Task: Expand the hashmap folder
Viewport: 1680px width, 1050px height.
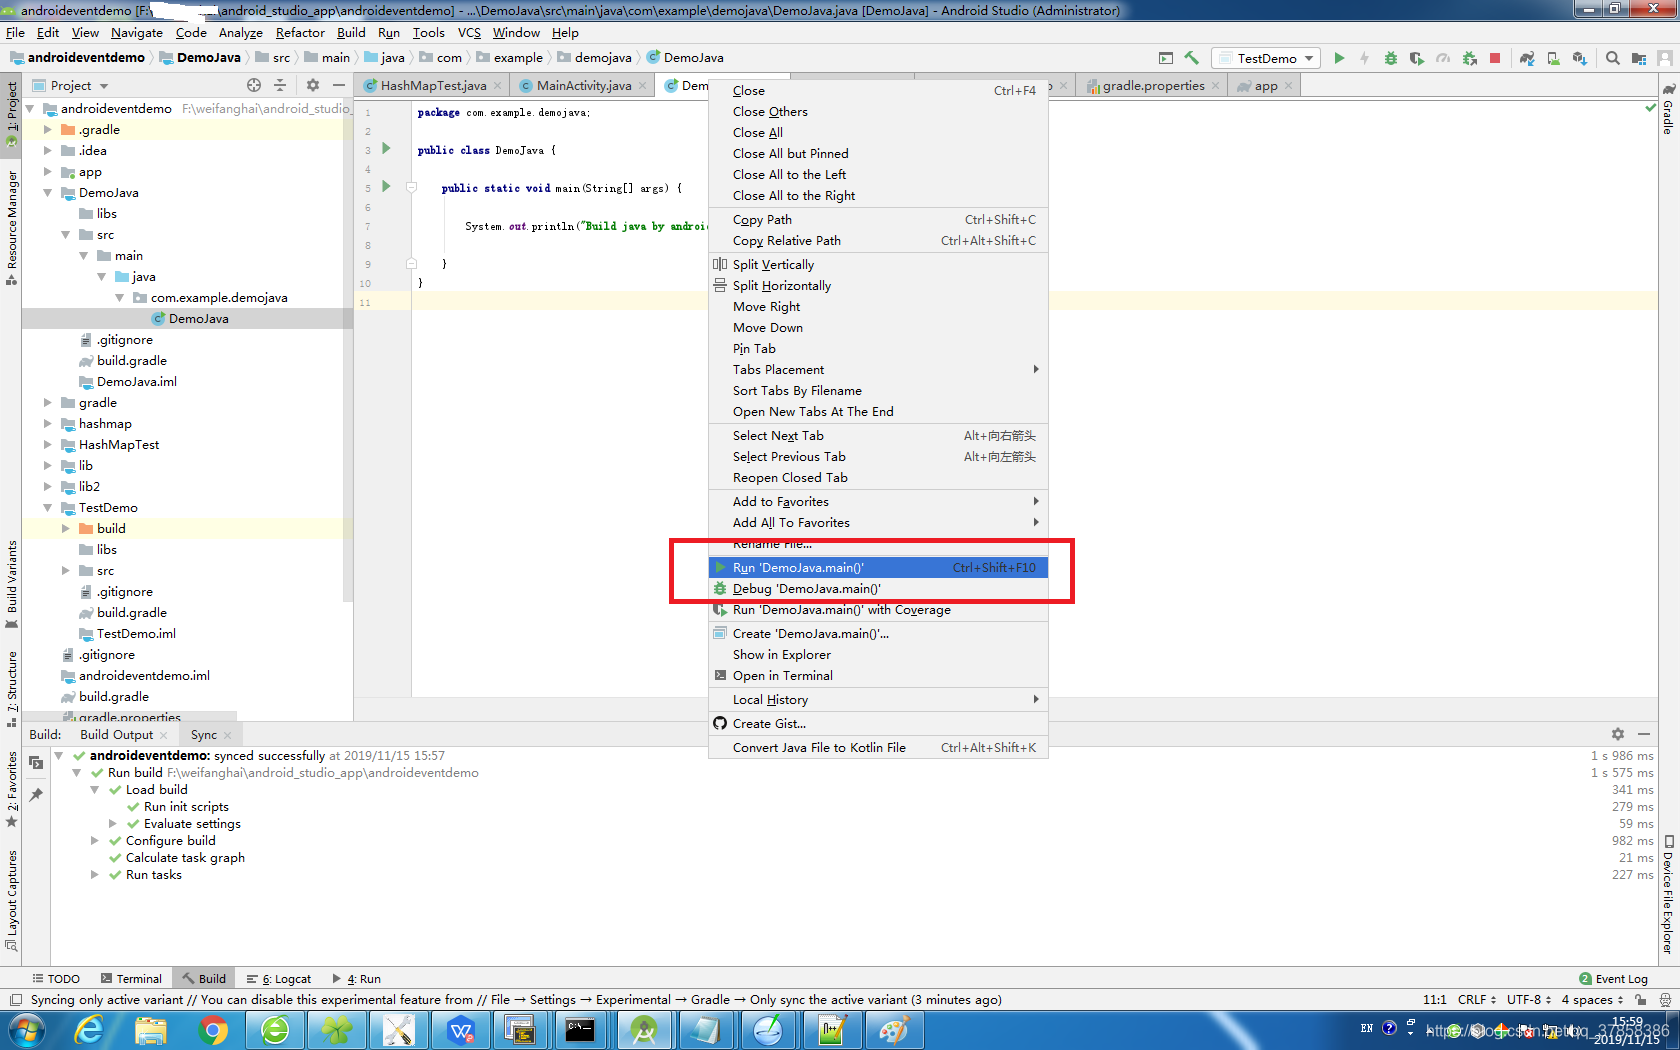Action: point(47,424)
